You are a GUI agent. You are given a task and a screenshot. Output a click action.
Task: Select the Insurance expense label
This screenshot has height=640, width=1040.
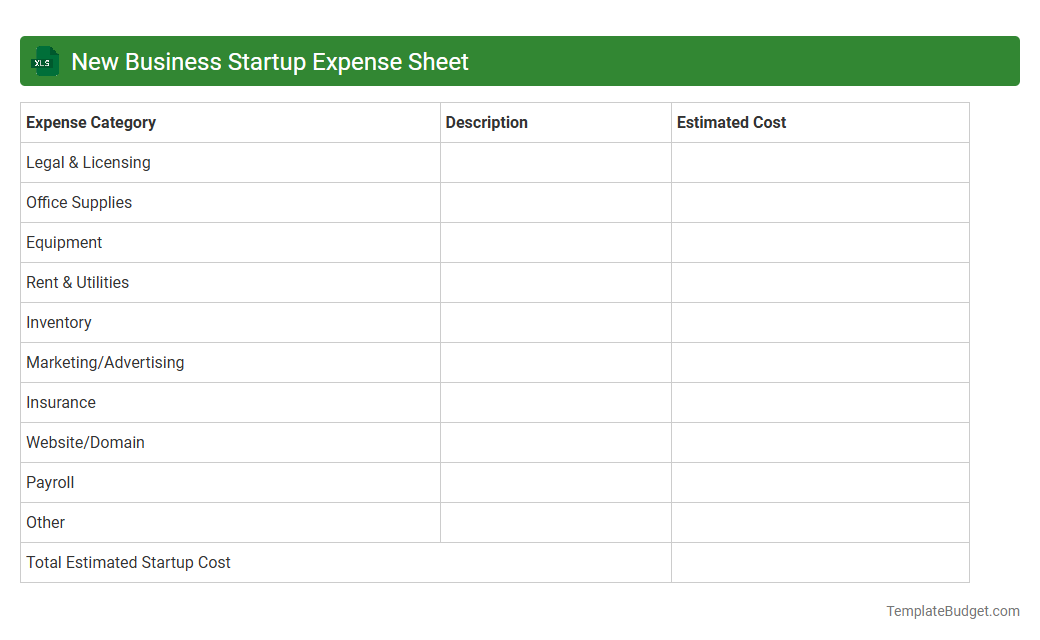click(x=61, y=402)
